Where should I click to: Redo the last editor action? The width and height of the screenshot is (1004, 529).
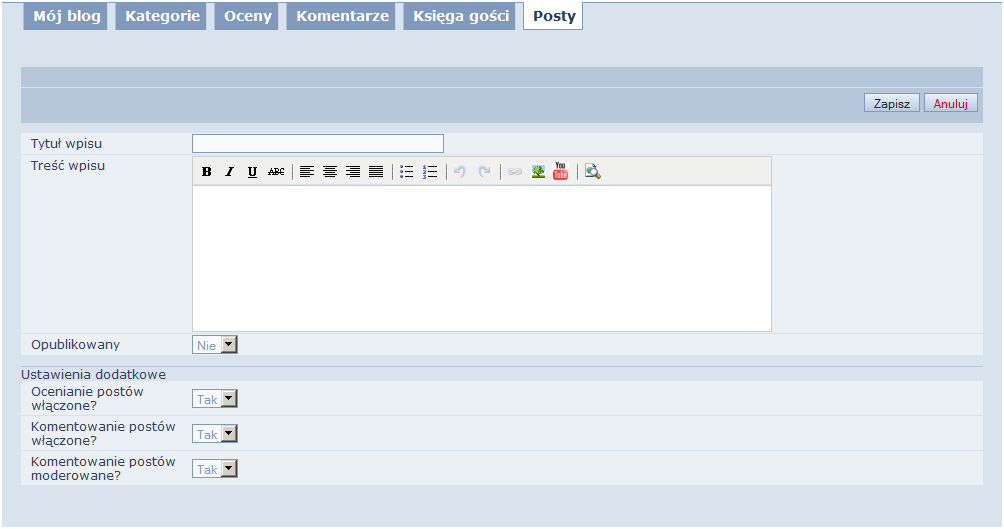point(484,172)
